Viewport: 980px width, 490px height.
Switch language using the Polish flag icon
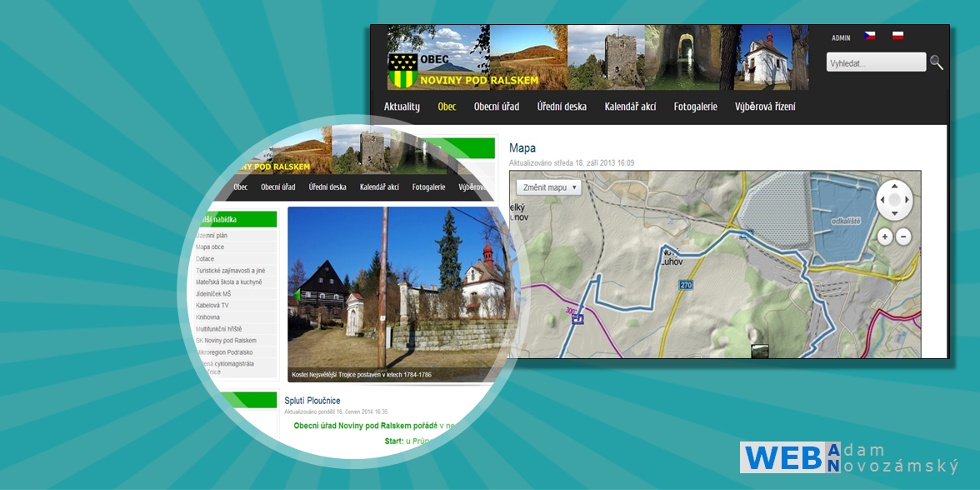coord(898,36)
